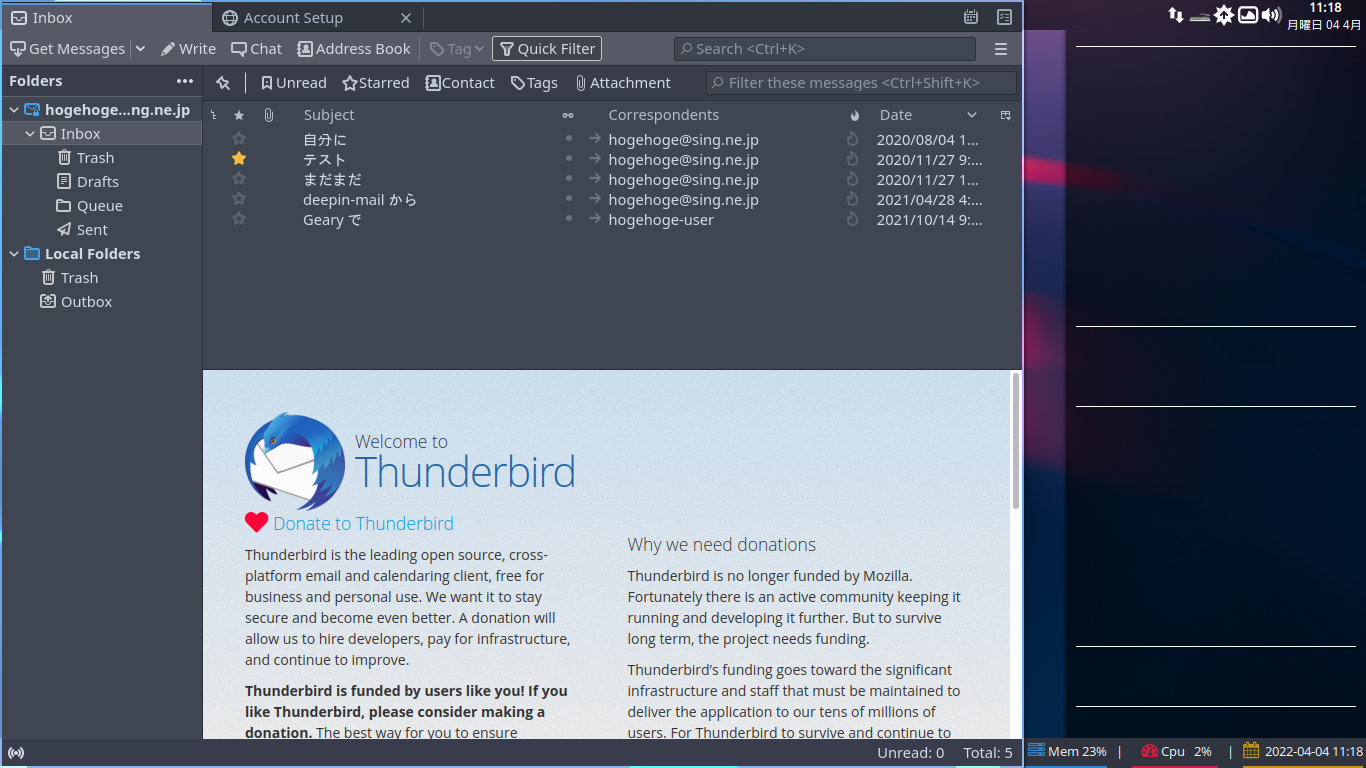Star the deepin-mail から message
Screen dimensions: 1366x768
(x=239, y=199)
